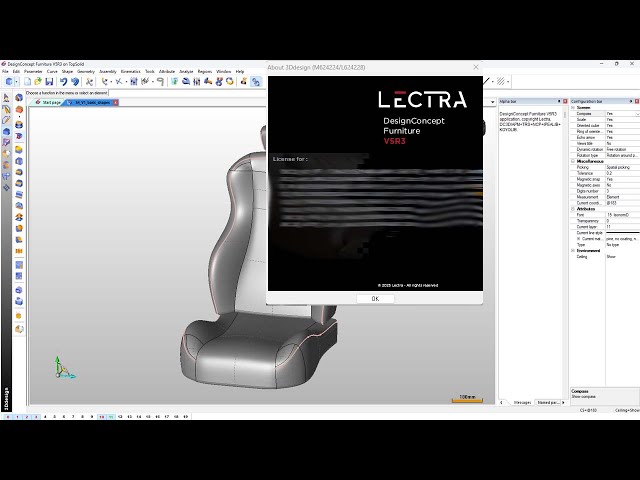Open the hatching pattern dropdown arrow
This screenshot has height=480, width=640.
[x=508, y=81]
